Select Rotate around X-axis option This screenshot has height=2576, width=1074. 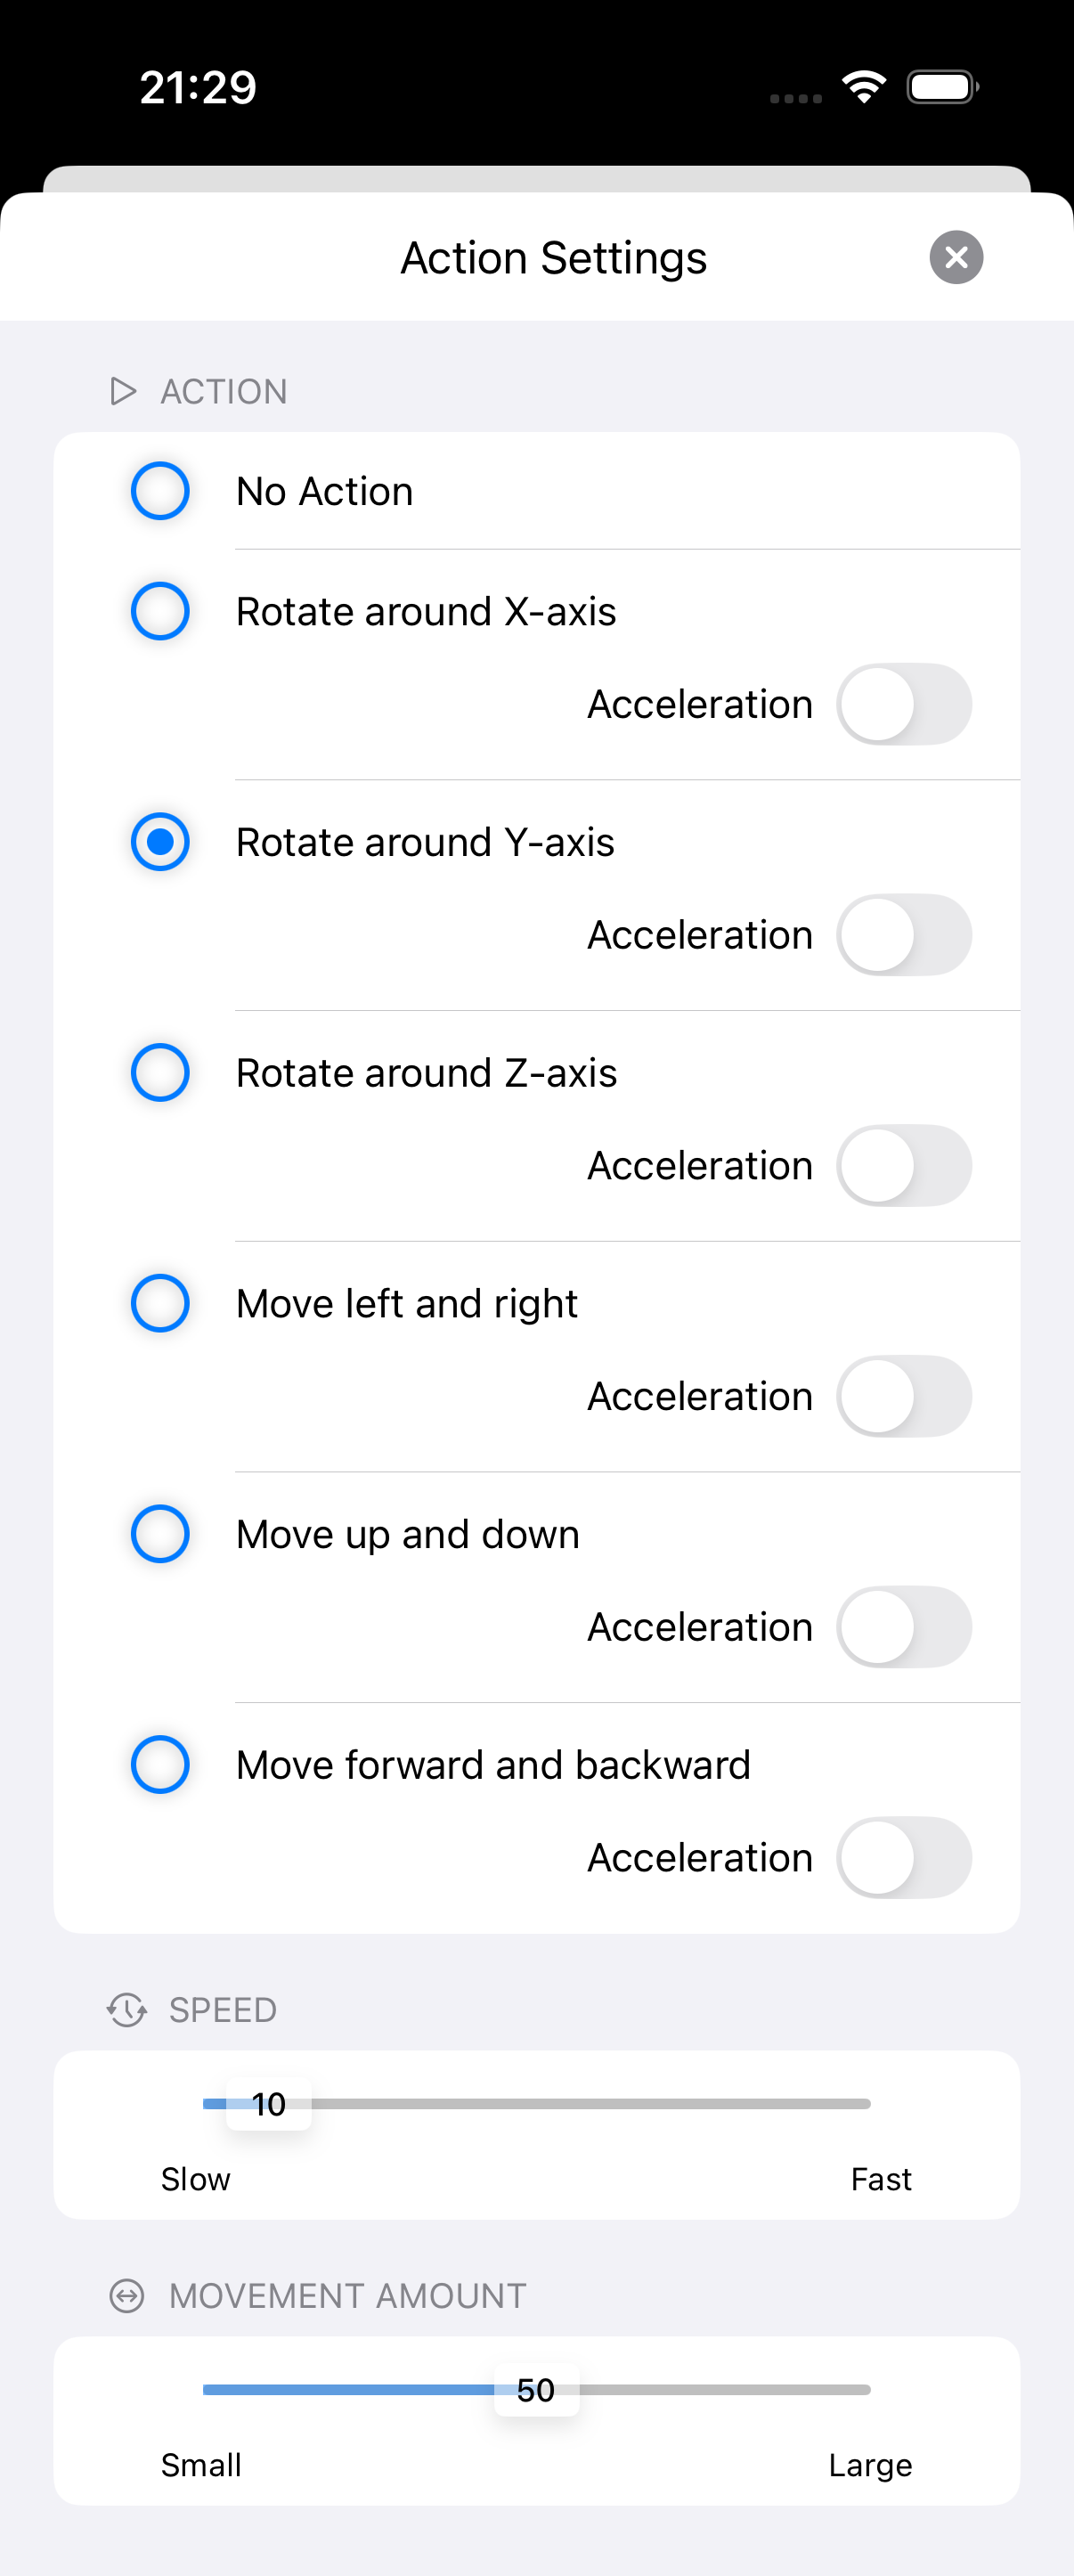(x=160, y=611)
